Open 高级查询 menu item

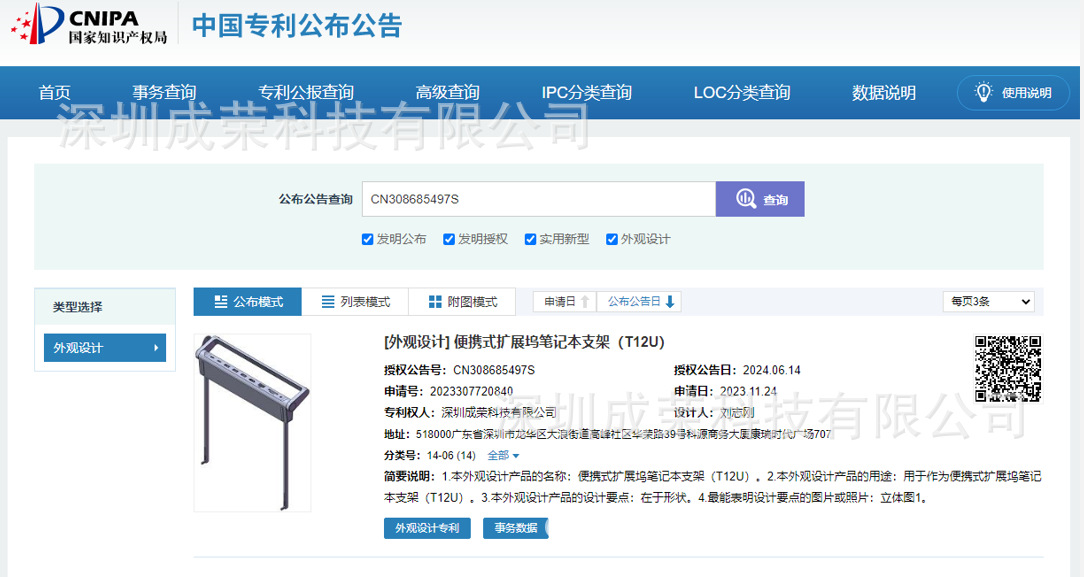[447, 93]
